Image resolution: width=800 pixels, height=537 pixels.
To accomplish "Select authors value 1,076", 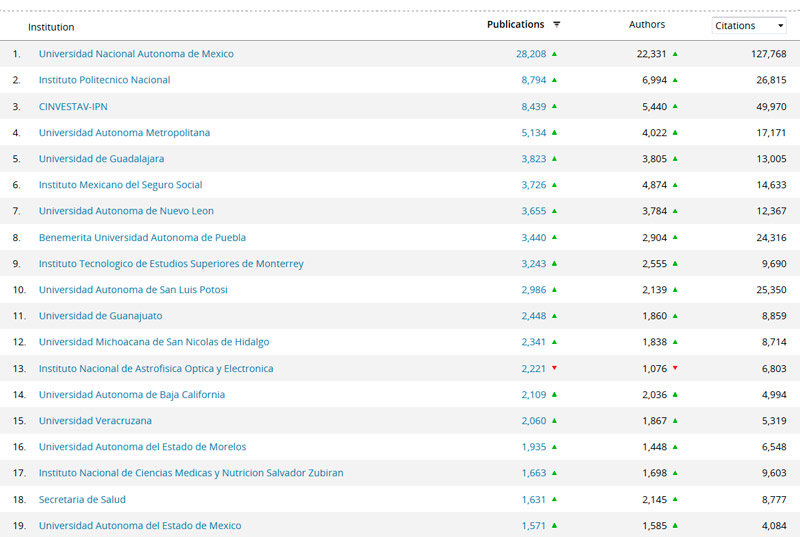I will pos(655,368).
